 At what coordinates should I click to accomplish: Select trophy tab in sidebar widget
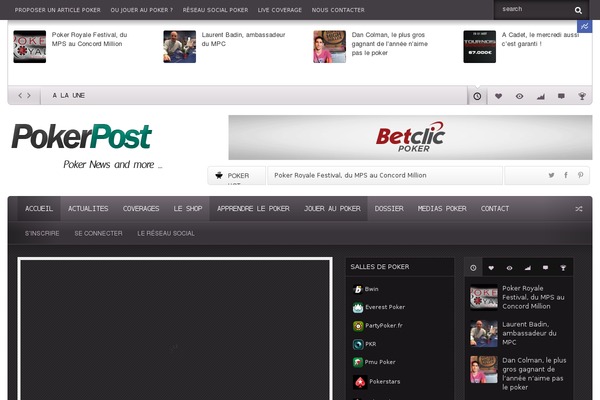click(563, 268)
